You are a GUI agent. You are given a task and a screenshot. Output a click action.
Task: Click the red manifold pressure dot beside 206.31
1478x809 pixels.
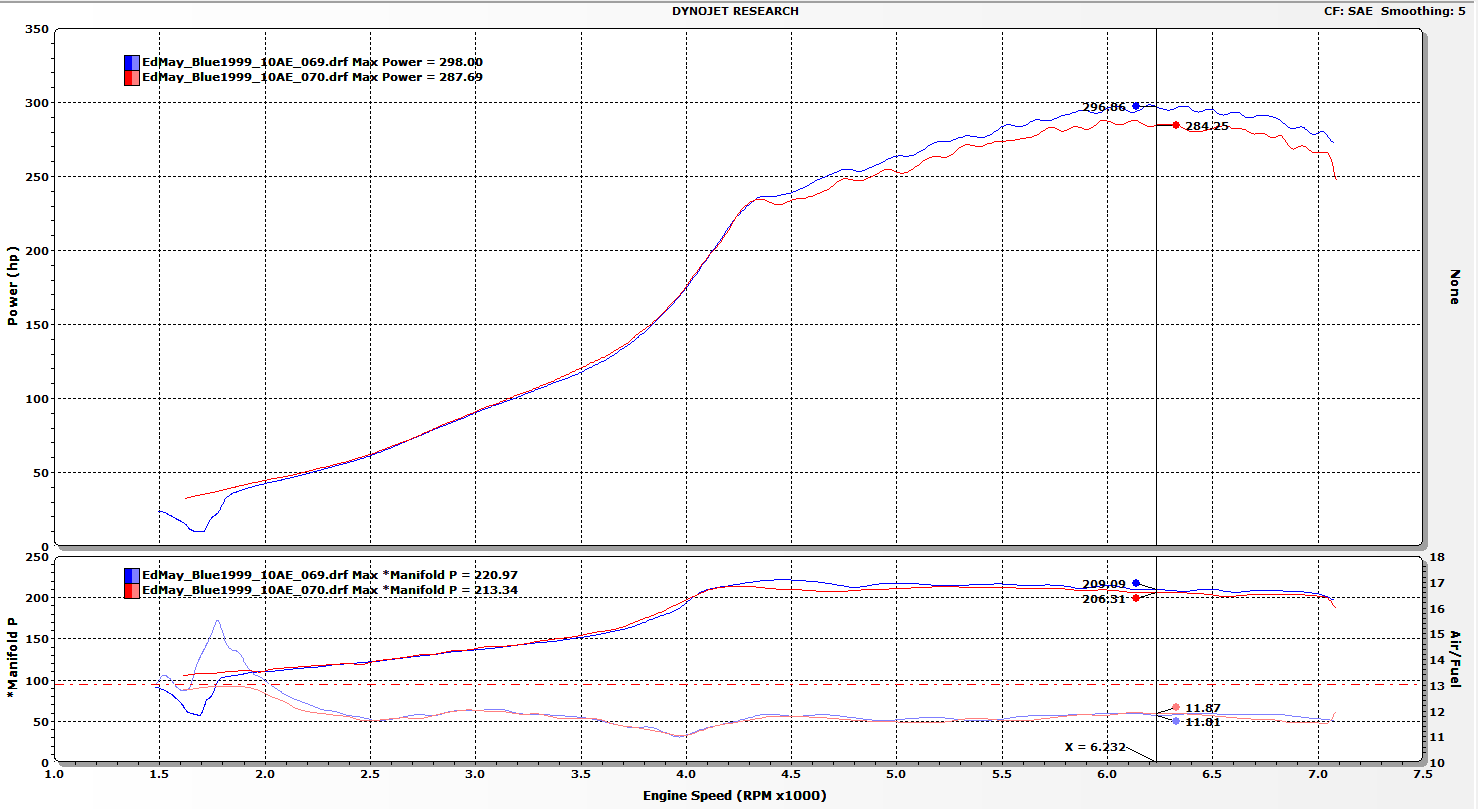click(x=1136, y=598)
